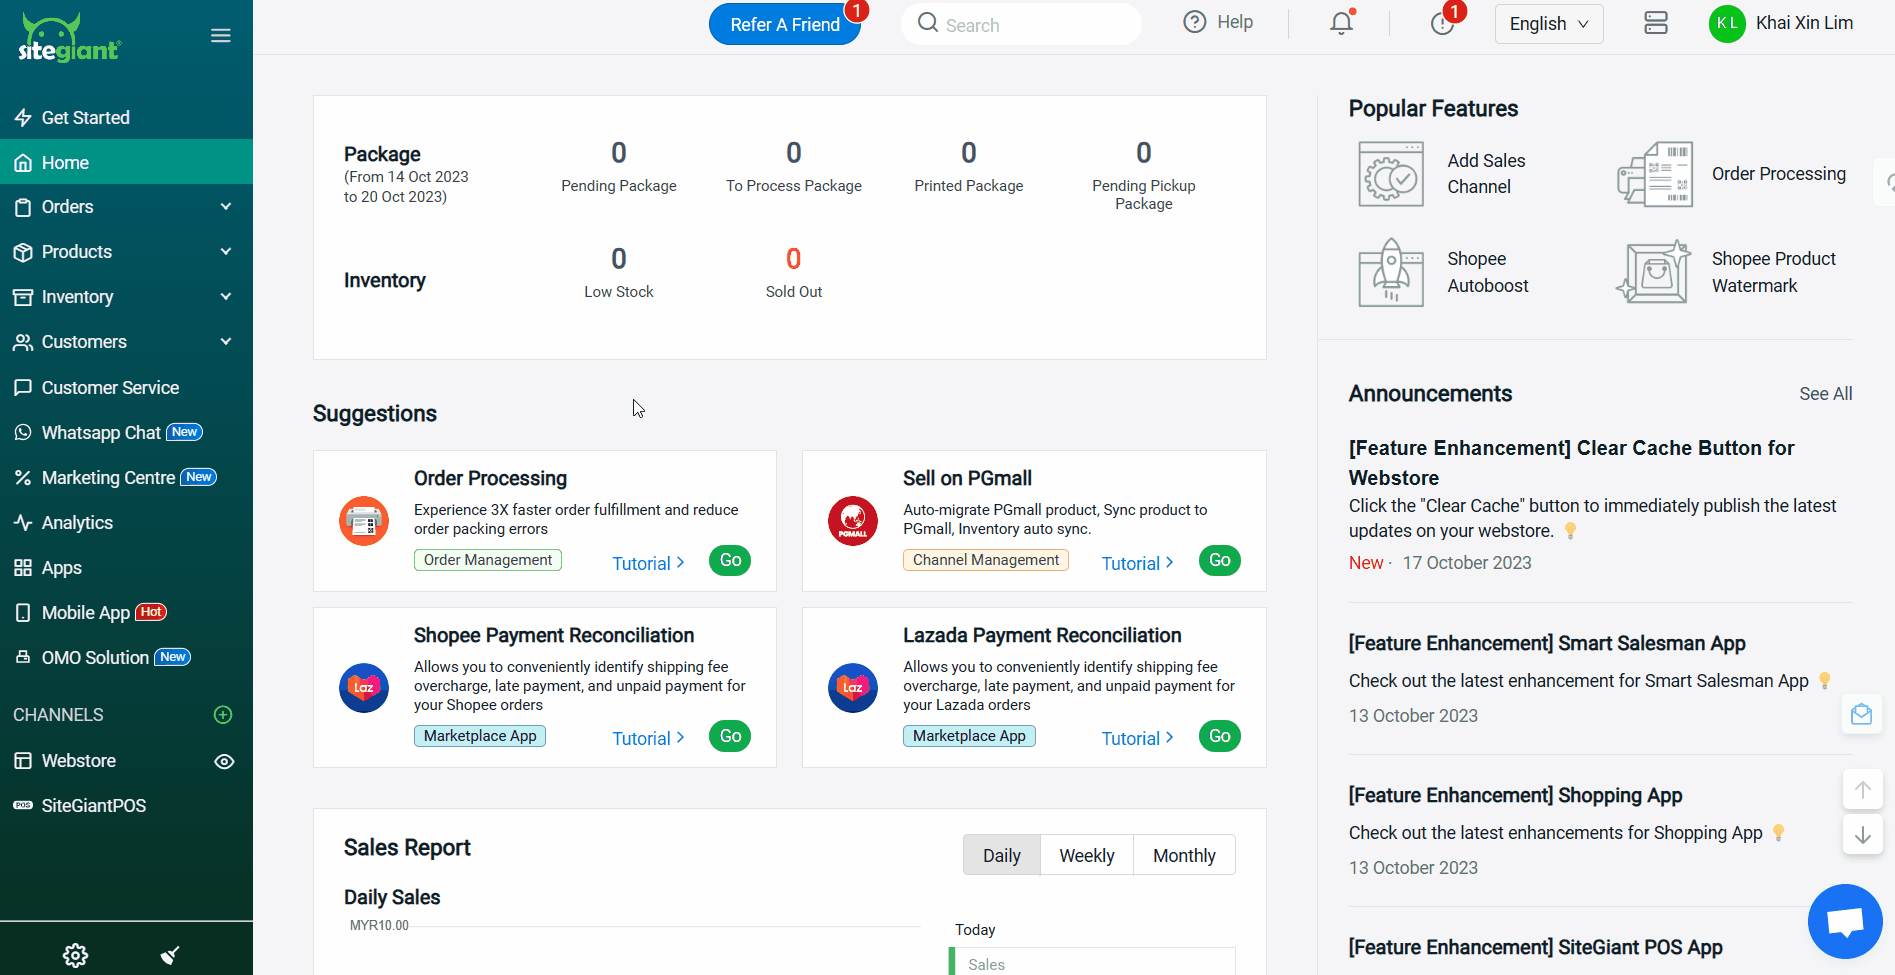
Task: Click the clear cache broom icon
Action: point(170,955)
